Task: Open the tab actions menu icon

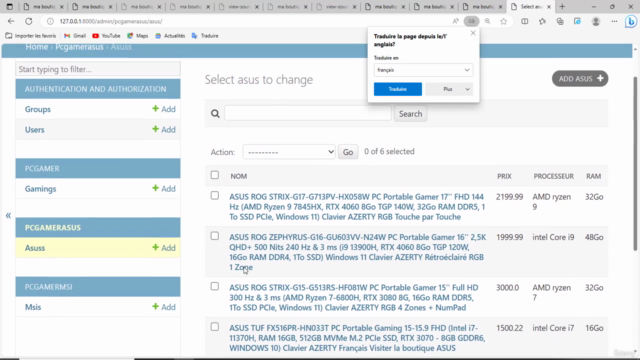Action: 10,7
